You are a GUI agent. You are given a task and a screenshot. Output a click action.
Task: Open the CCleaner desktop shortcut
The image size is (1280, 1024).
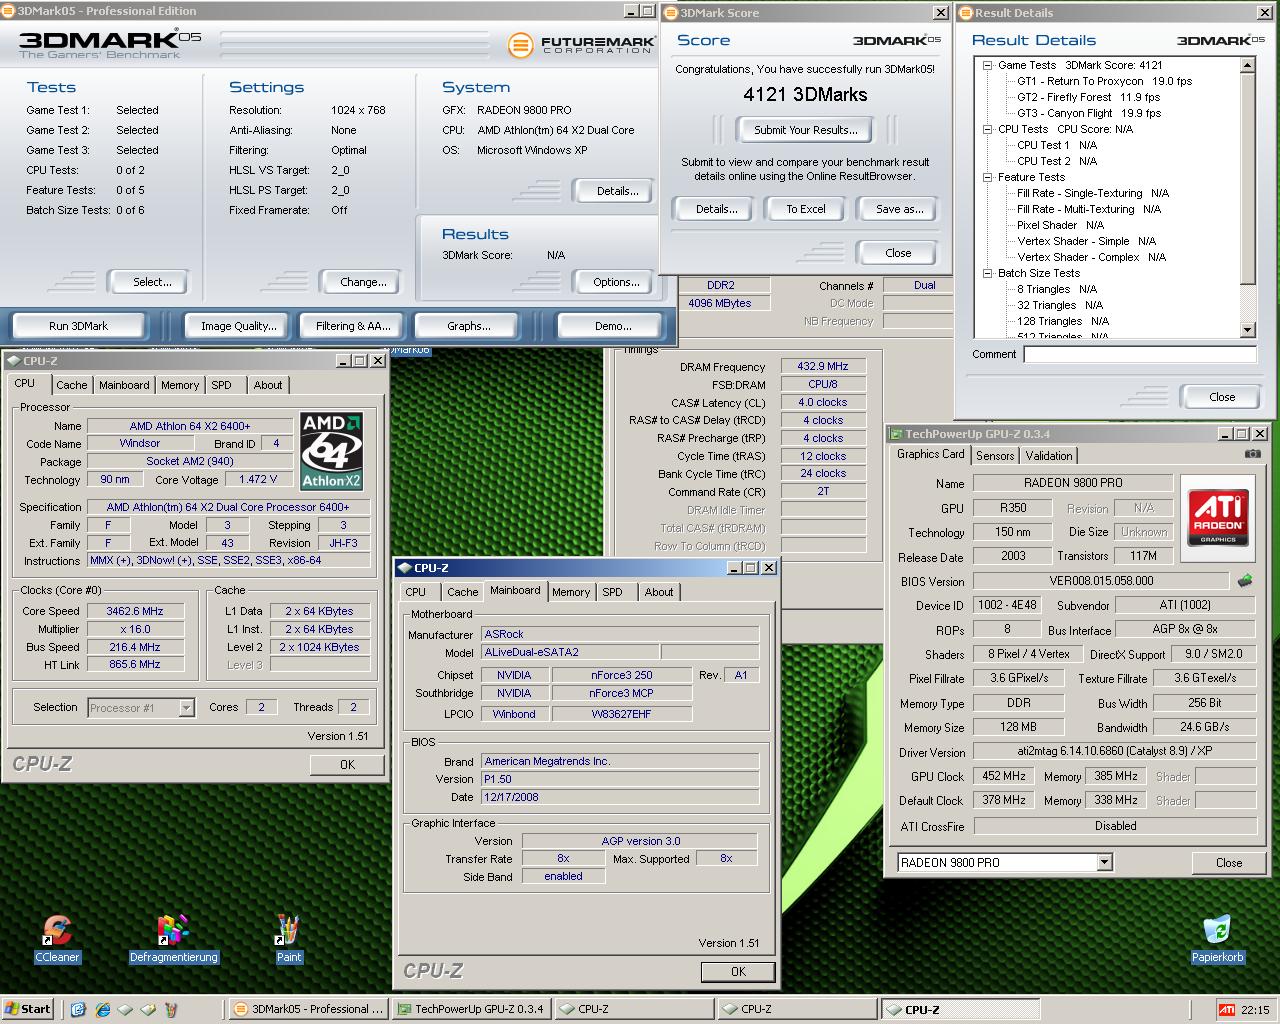coord(57,938)
